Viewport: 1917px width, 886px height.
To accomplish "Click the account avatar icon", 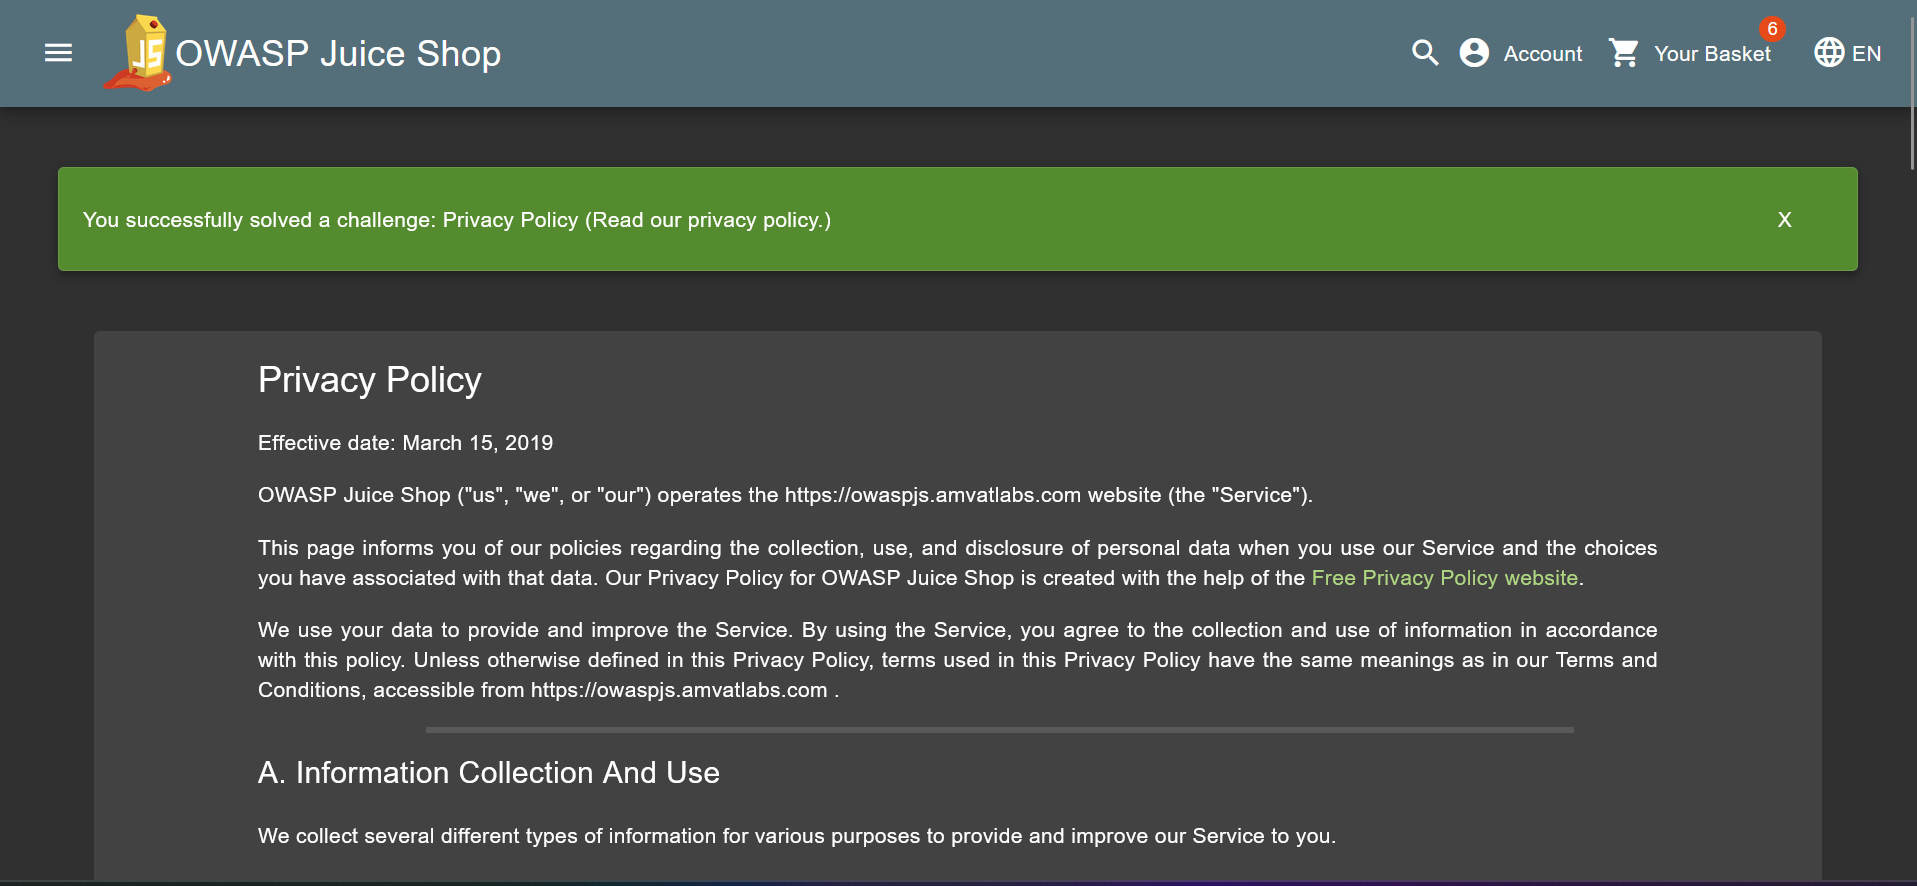I will point(1474,53).
